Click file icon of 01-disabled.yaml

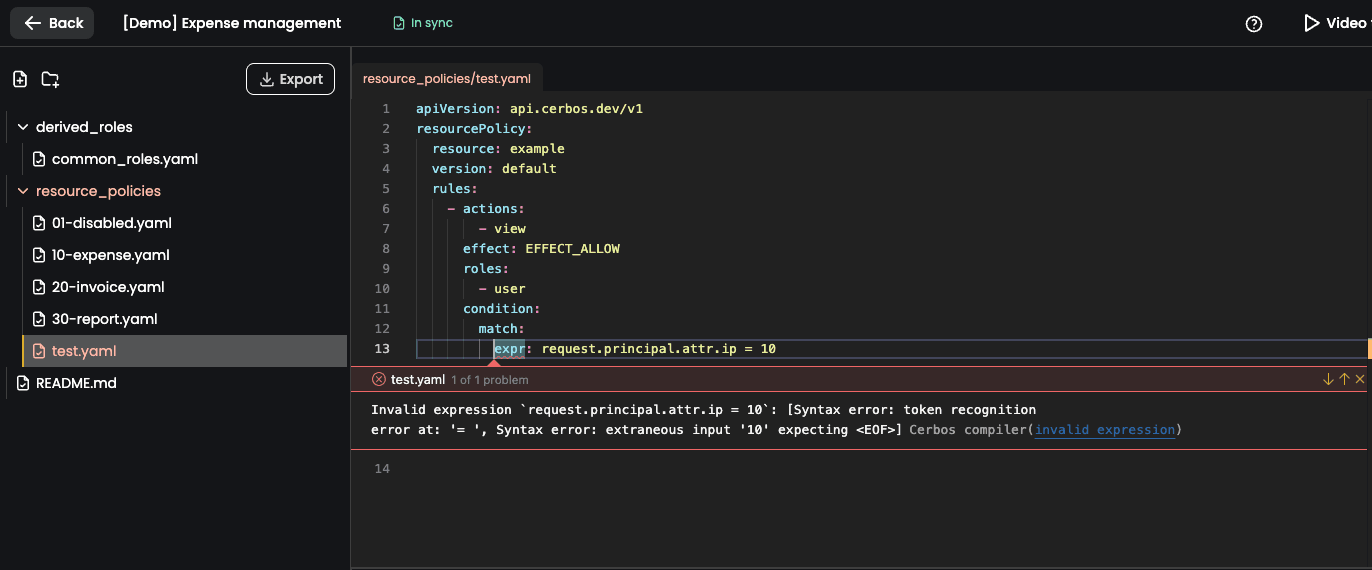[x=39, y=223]
